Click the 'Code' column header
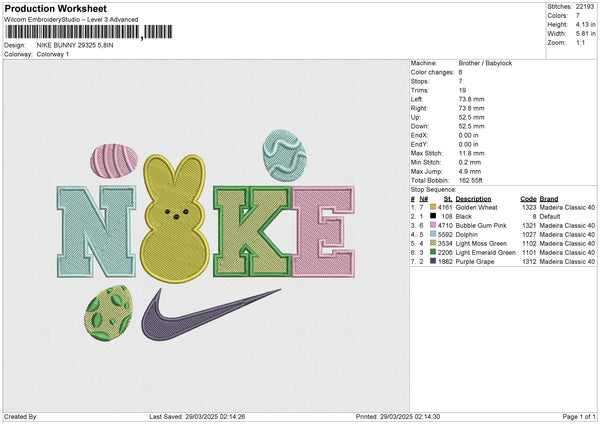The height and width of the screenshot is (424, 600). tap(528, 199)
